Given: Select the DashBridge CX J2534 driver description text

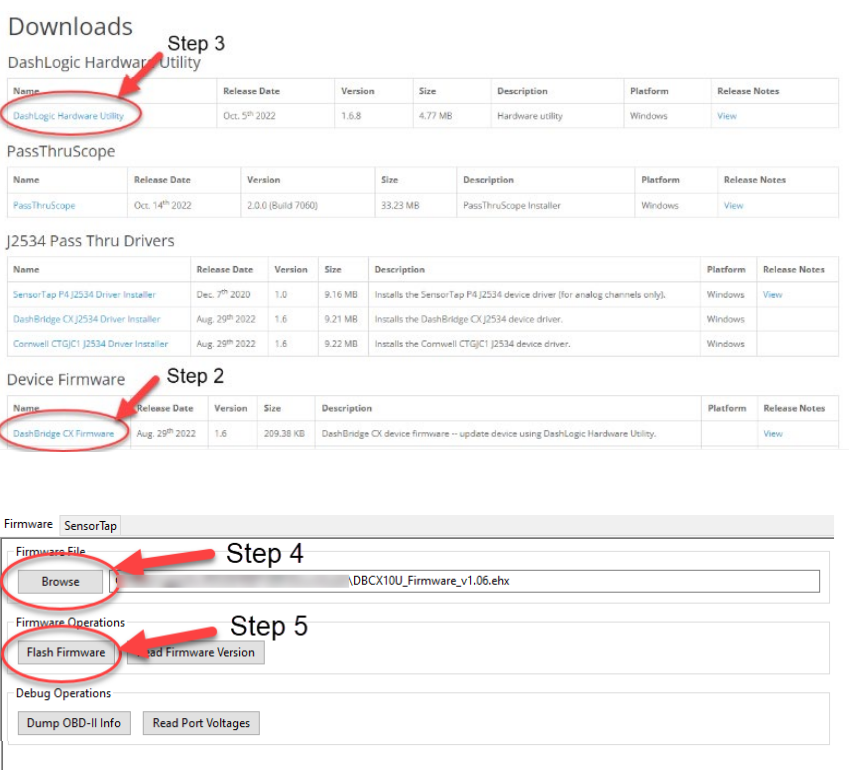Looking at the screenshot, I should 468,319.
